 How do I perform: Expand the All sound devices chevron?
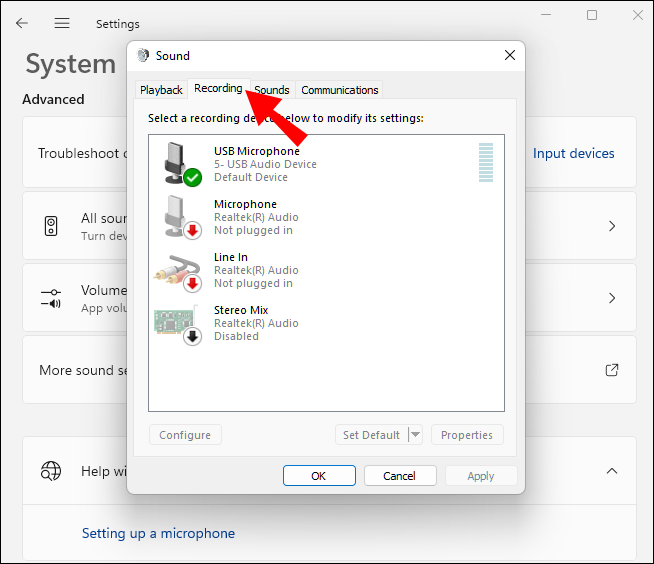612,226
